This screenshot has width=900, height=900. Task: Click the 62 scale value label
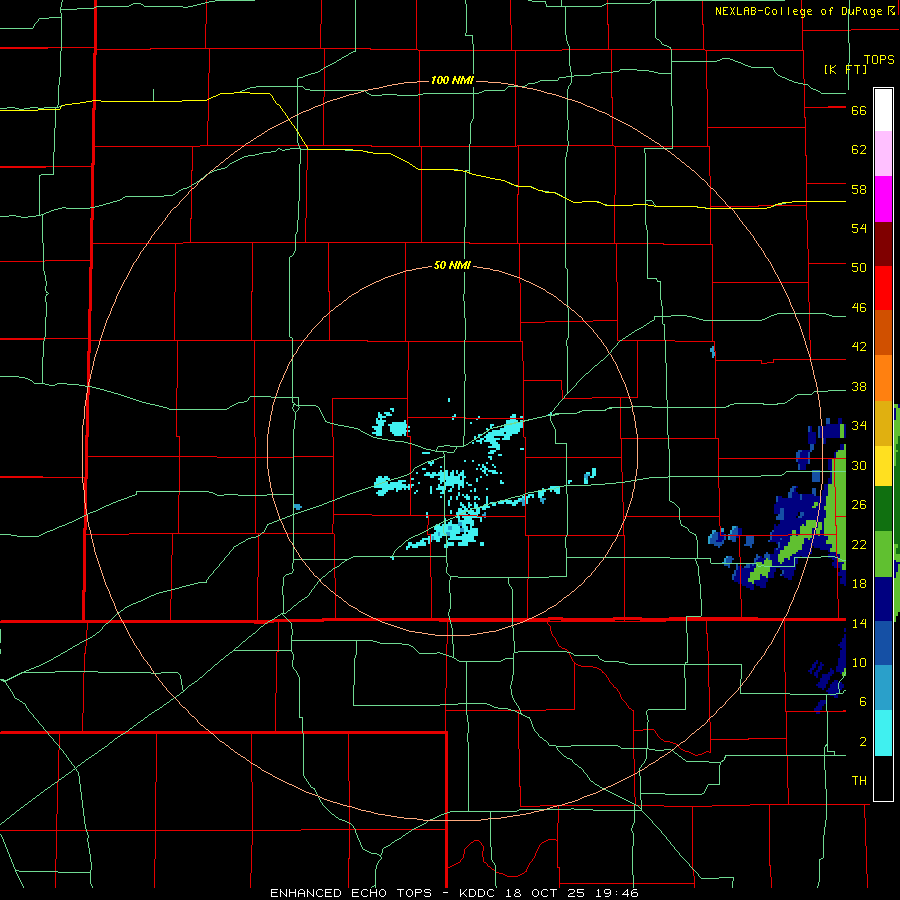[859, 150]
